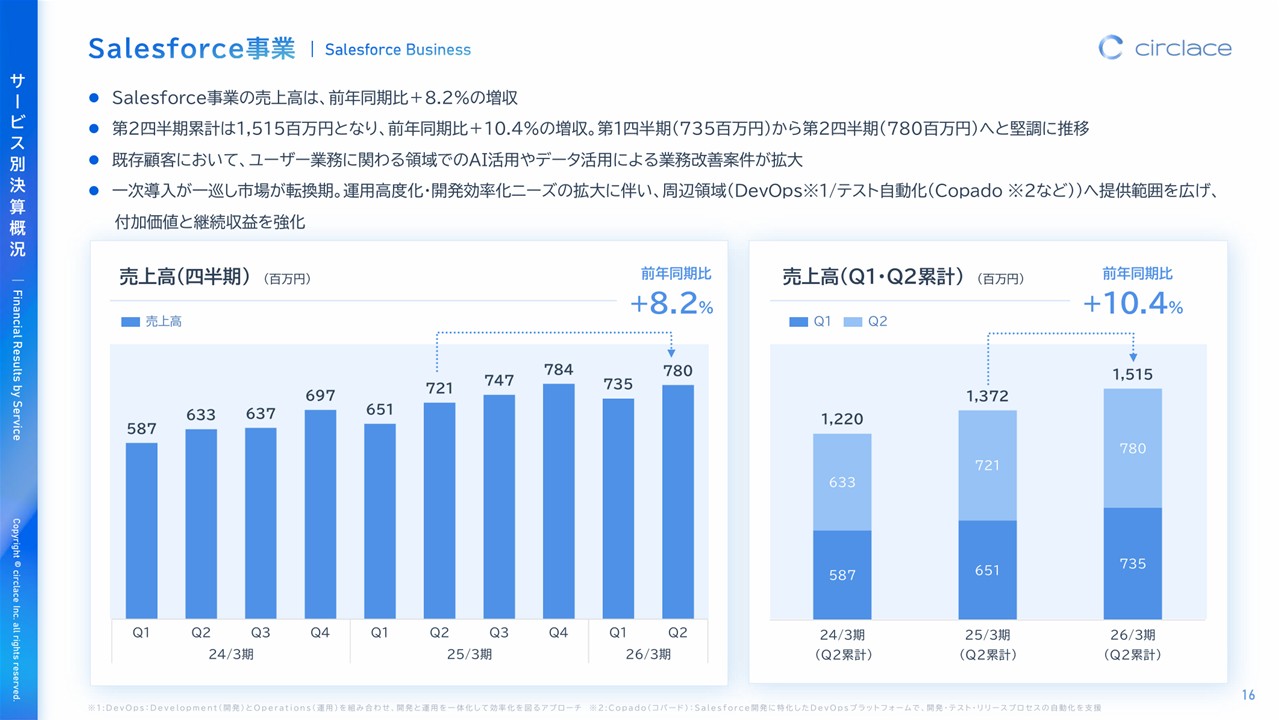1280x720 pixels.
Task: Click the Salesforce事業 slide title
Action: coord(191,48)
